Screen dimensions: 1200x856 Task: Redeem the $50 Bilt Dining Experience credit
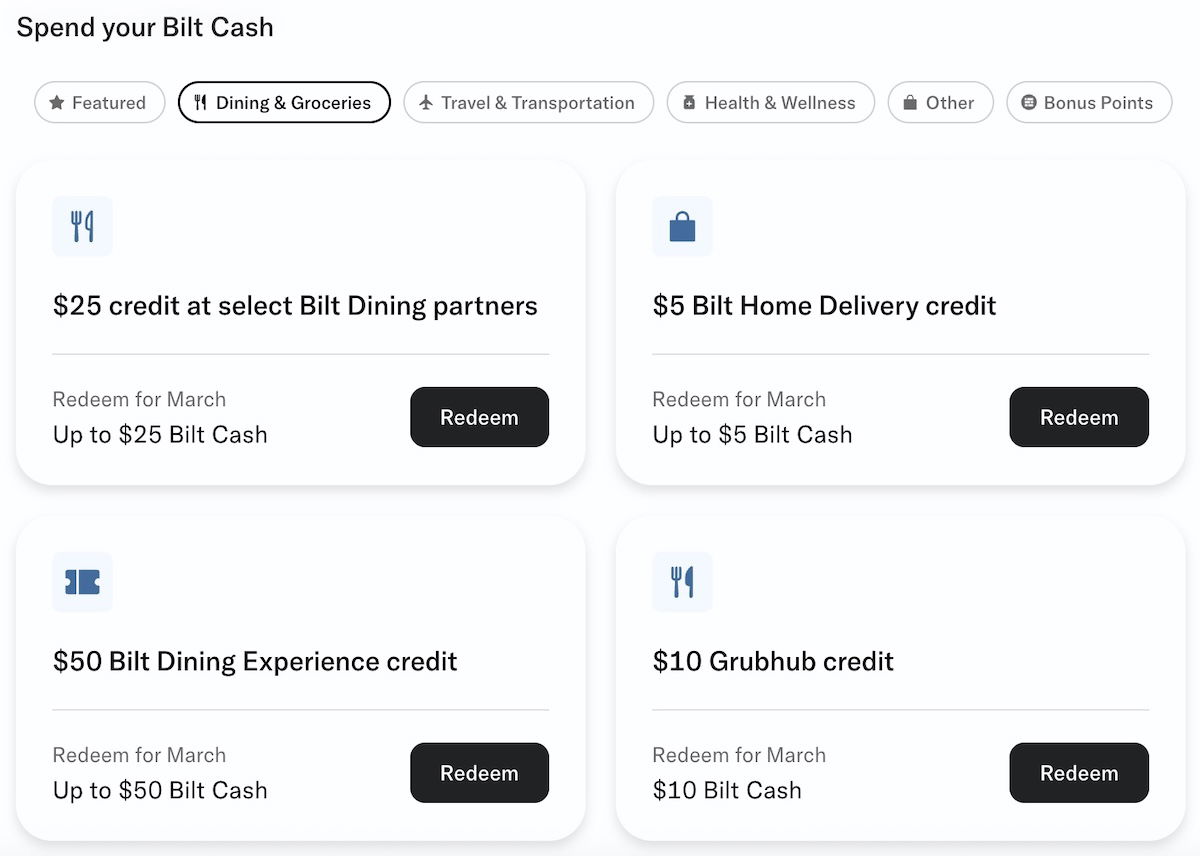coord(479,773)
